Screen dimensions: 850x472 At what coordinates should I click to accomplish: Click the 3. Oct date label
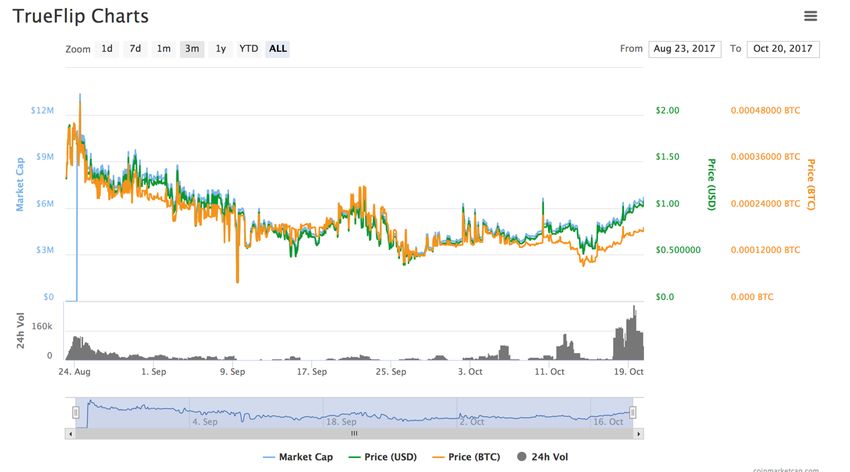point(470,372)
